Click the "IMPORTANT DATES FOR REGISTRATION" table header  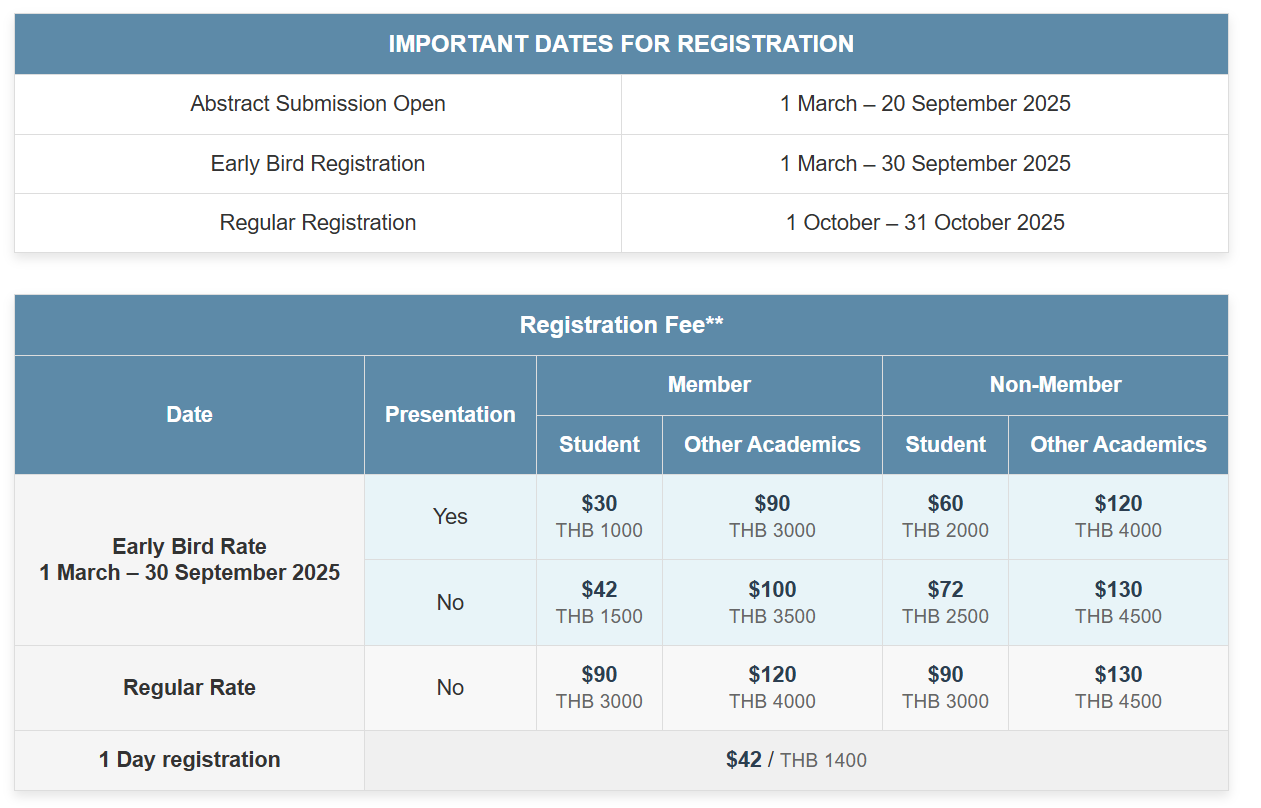(621, 44)
